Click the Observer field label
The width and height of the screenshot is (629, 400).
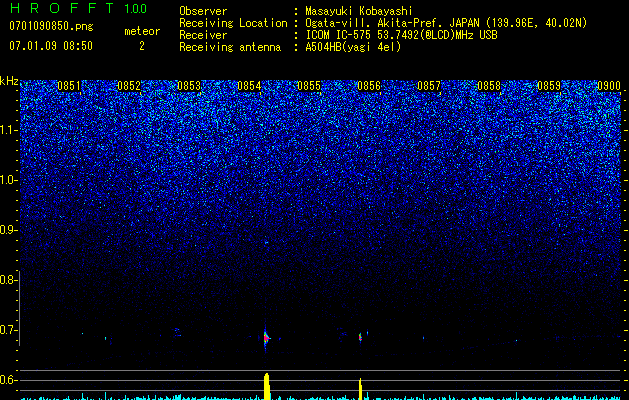[x=203, y=12]
